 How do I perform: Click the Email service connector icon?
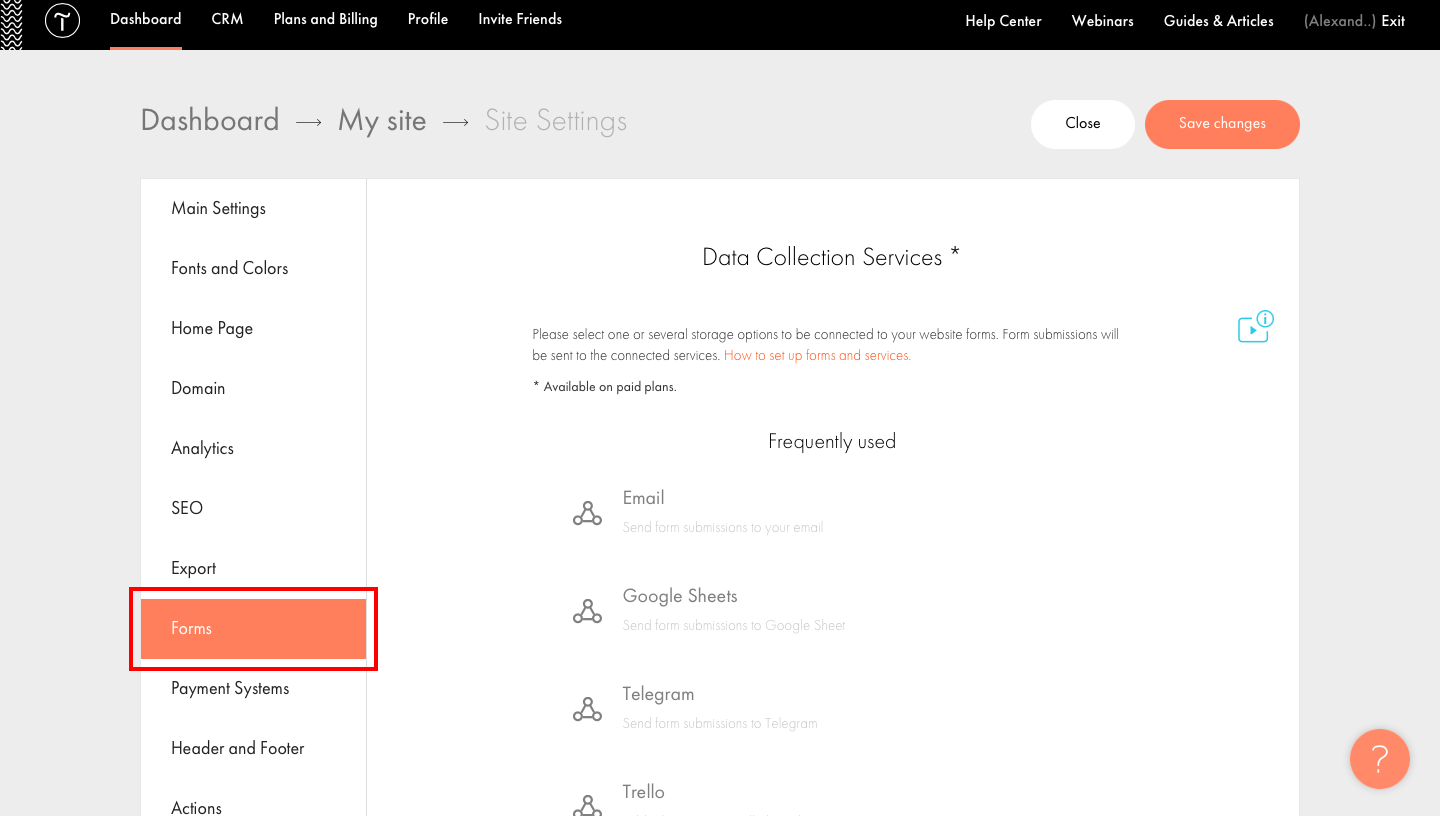[587, 513]
